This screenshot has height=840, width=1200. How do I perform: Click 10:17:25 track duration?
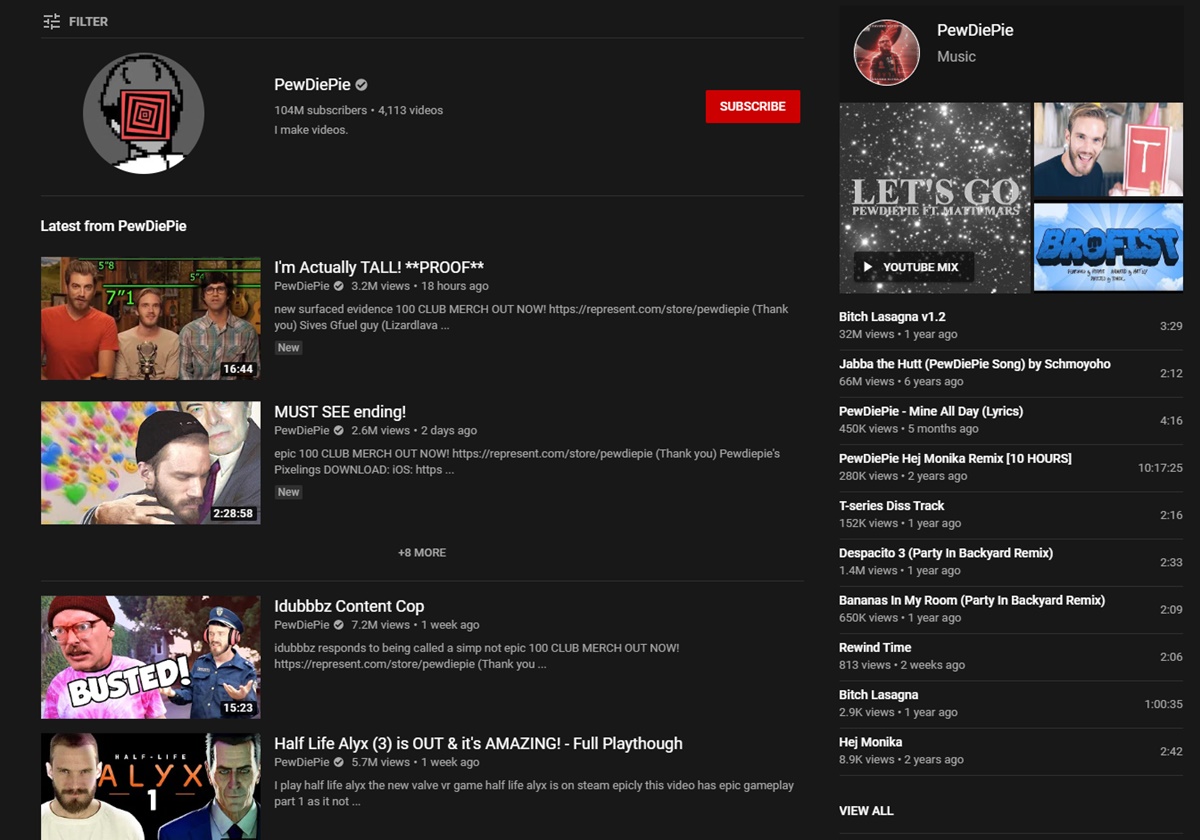coord(1160,468)
